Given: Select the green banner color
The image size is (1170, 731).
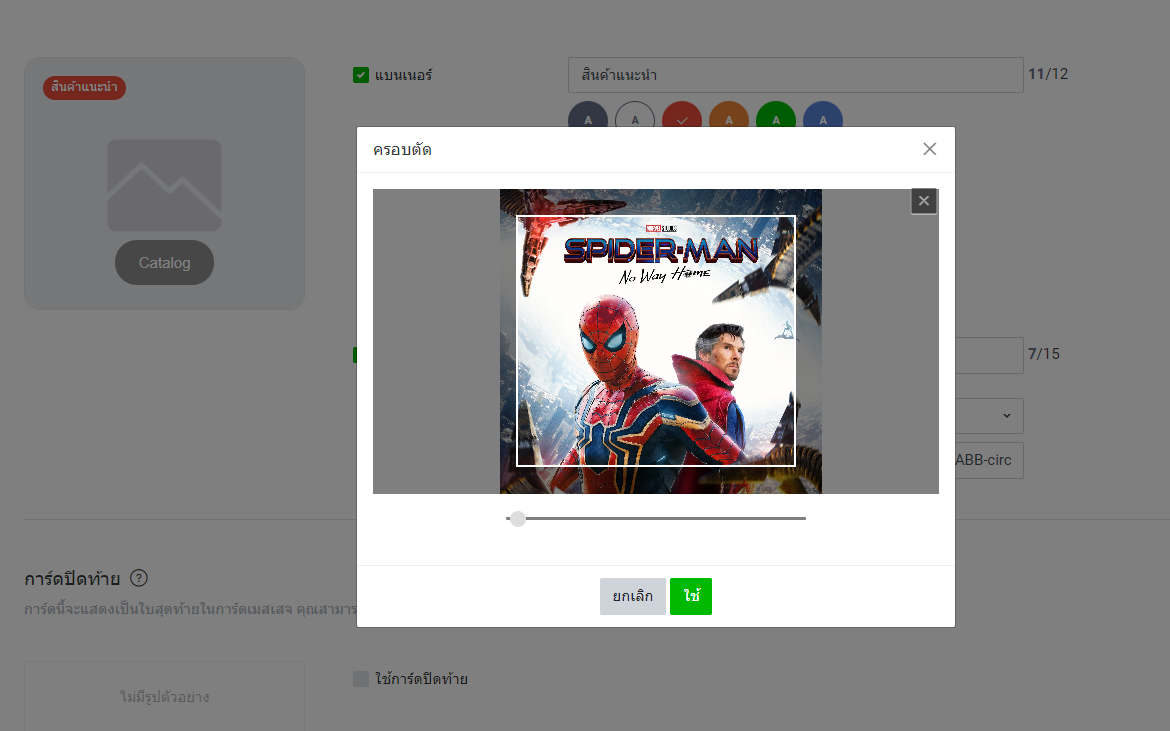Looking at the screenshot, I should click(776, 116).
